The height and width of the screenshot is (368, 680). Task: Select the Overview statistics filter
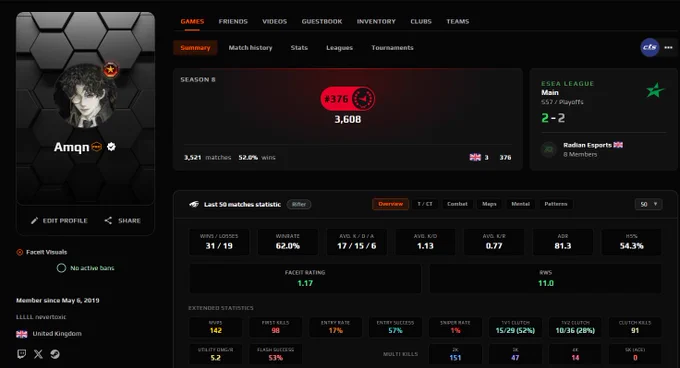pyautogui.click(x=390, y=204)
